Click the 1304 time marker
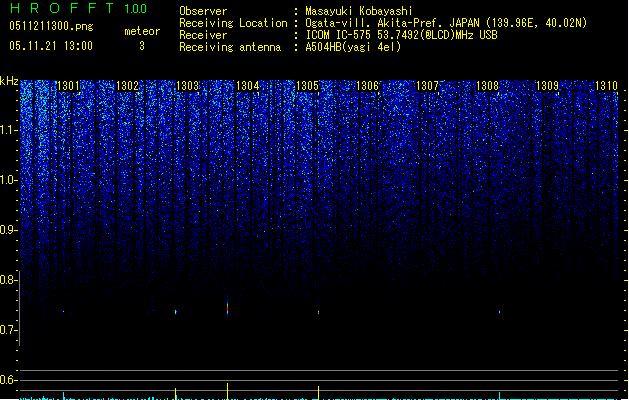The height and width of the screenshot is (400, 629). click(248, 85)
